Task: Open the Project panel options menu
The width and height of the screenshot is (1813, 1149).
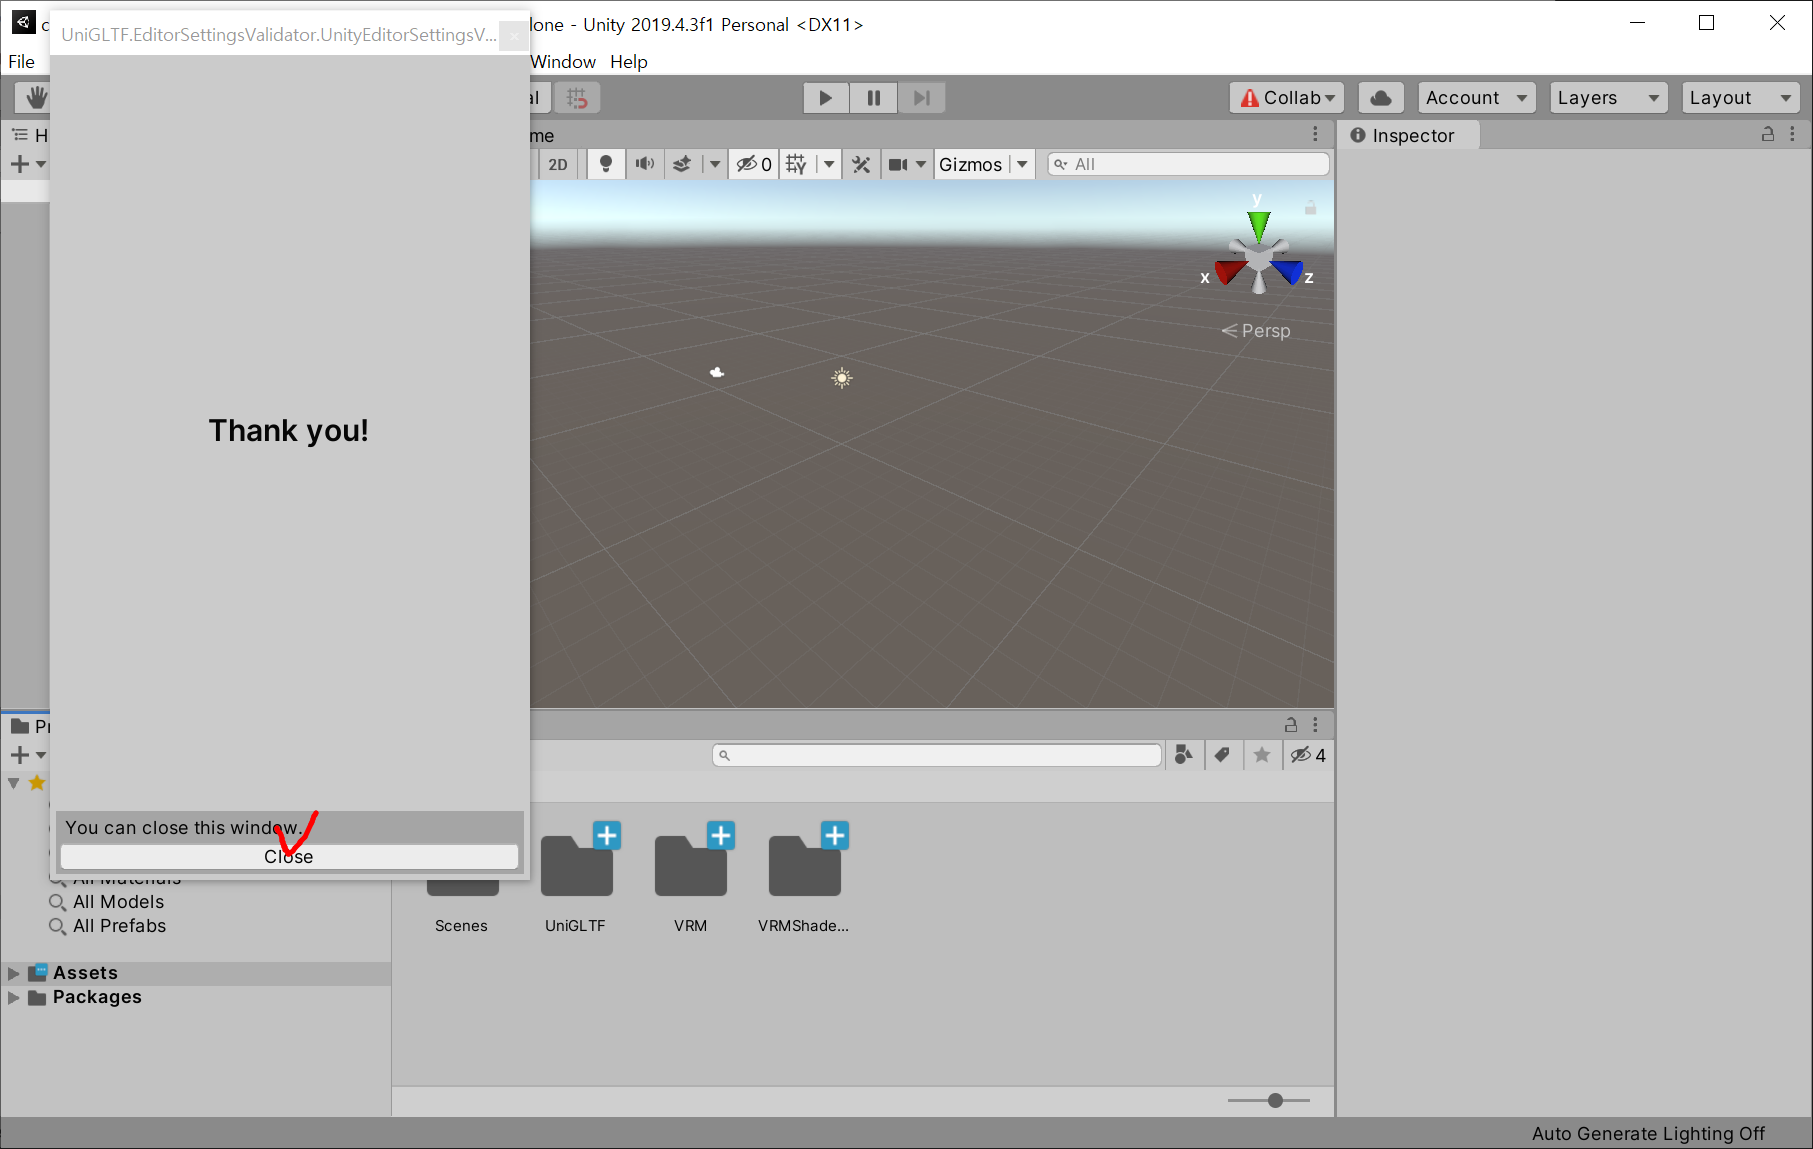Action: (1315, 725)
